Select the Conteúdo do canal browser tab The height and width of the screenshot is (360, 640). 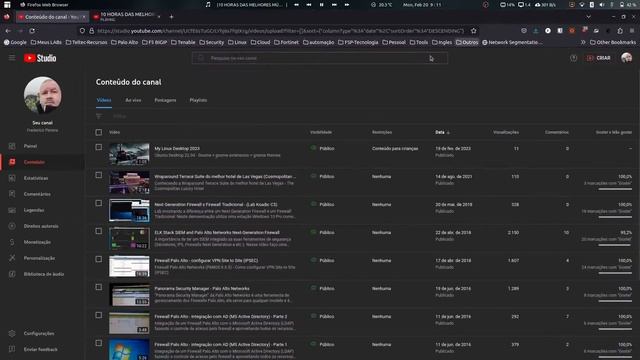[x=51, y=17]
